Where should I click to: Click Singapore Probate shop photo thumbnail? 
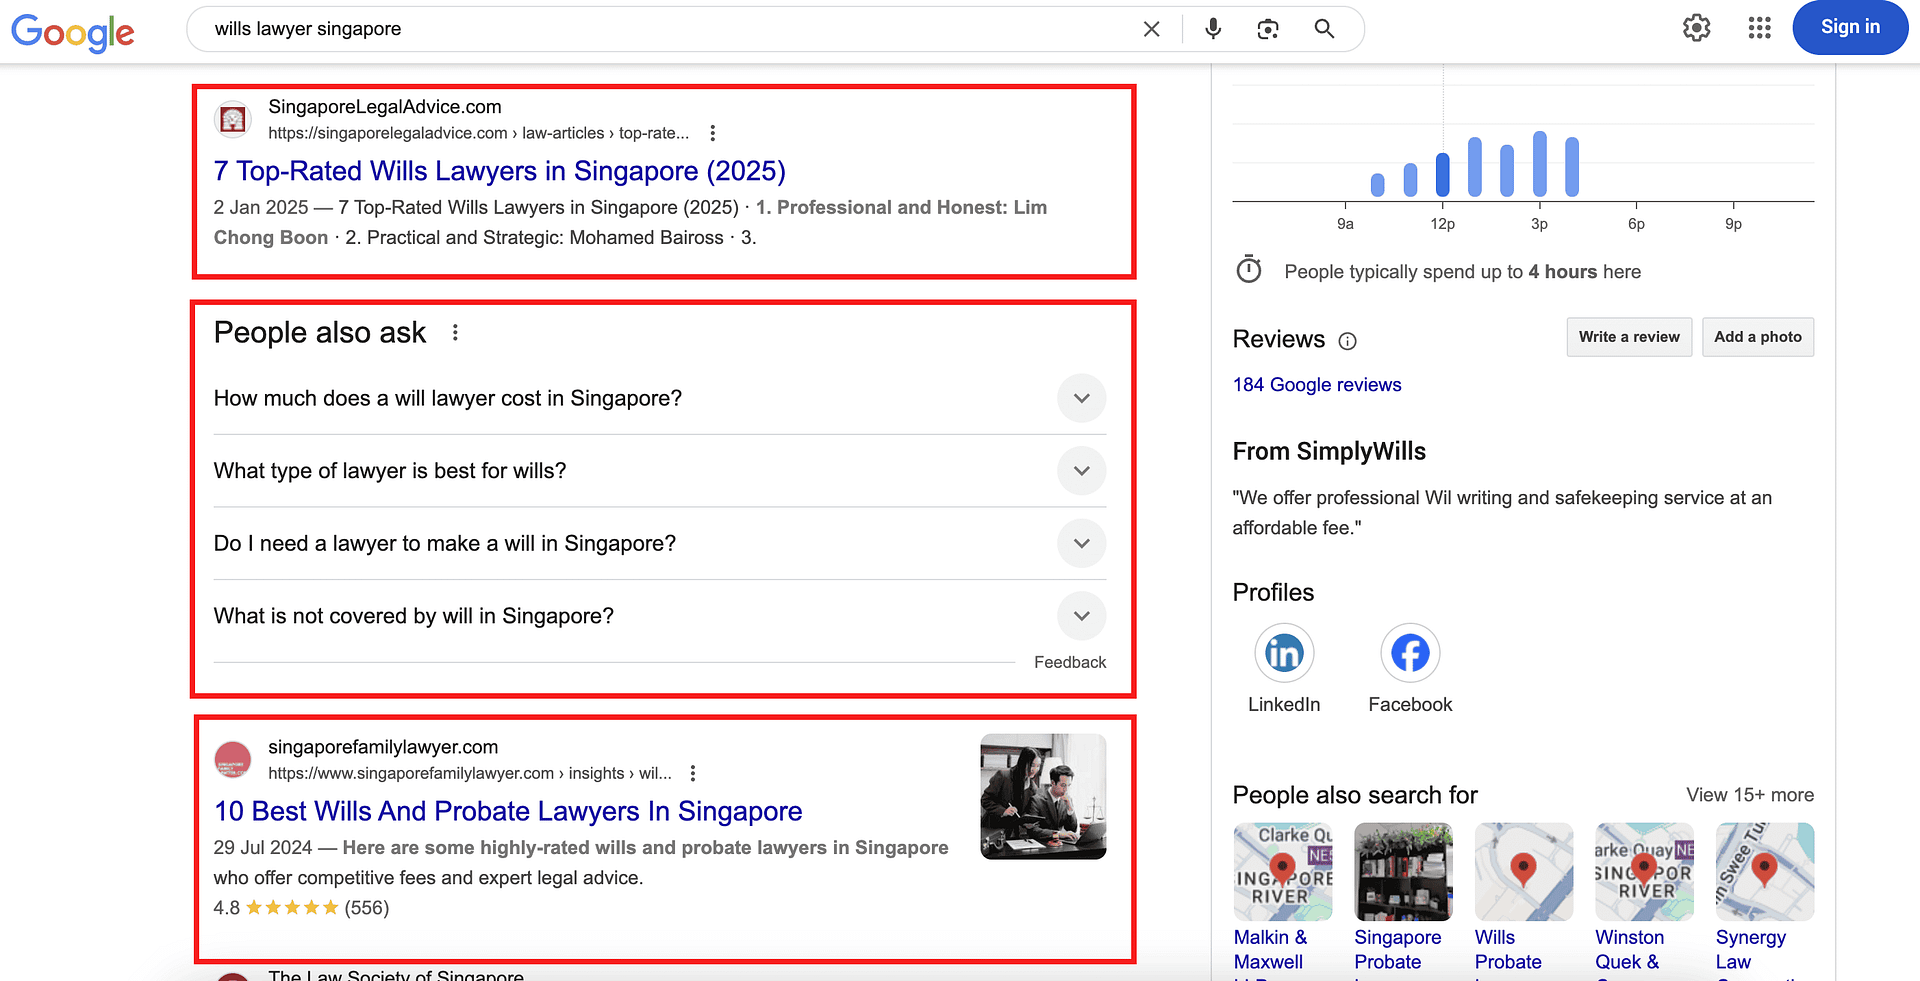[1404, 872]
